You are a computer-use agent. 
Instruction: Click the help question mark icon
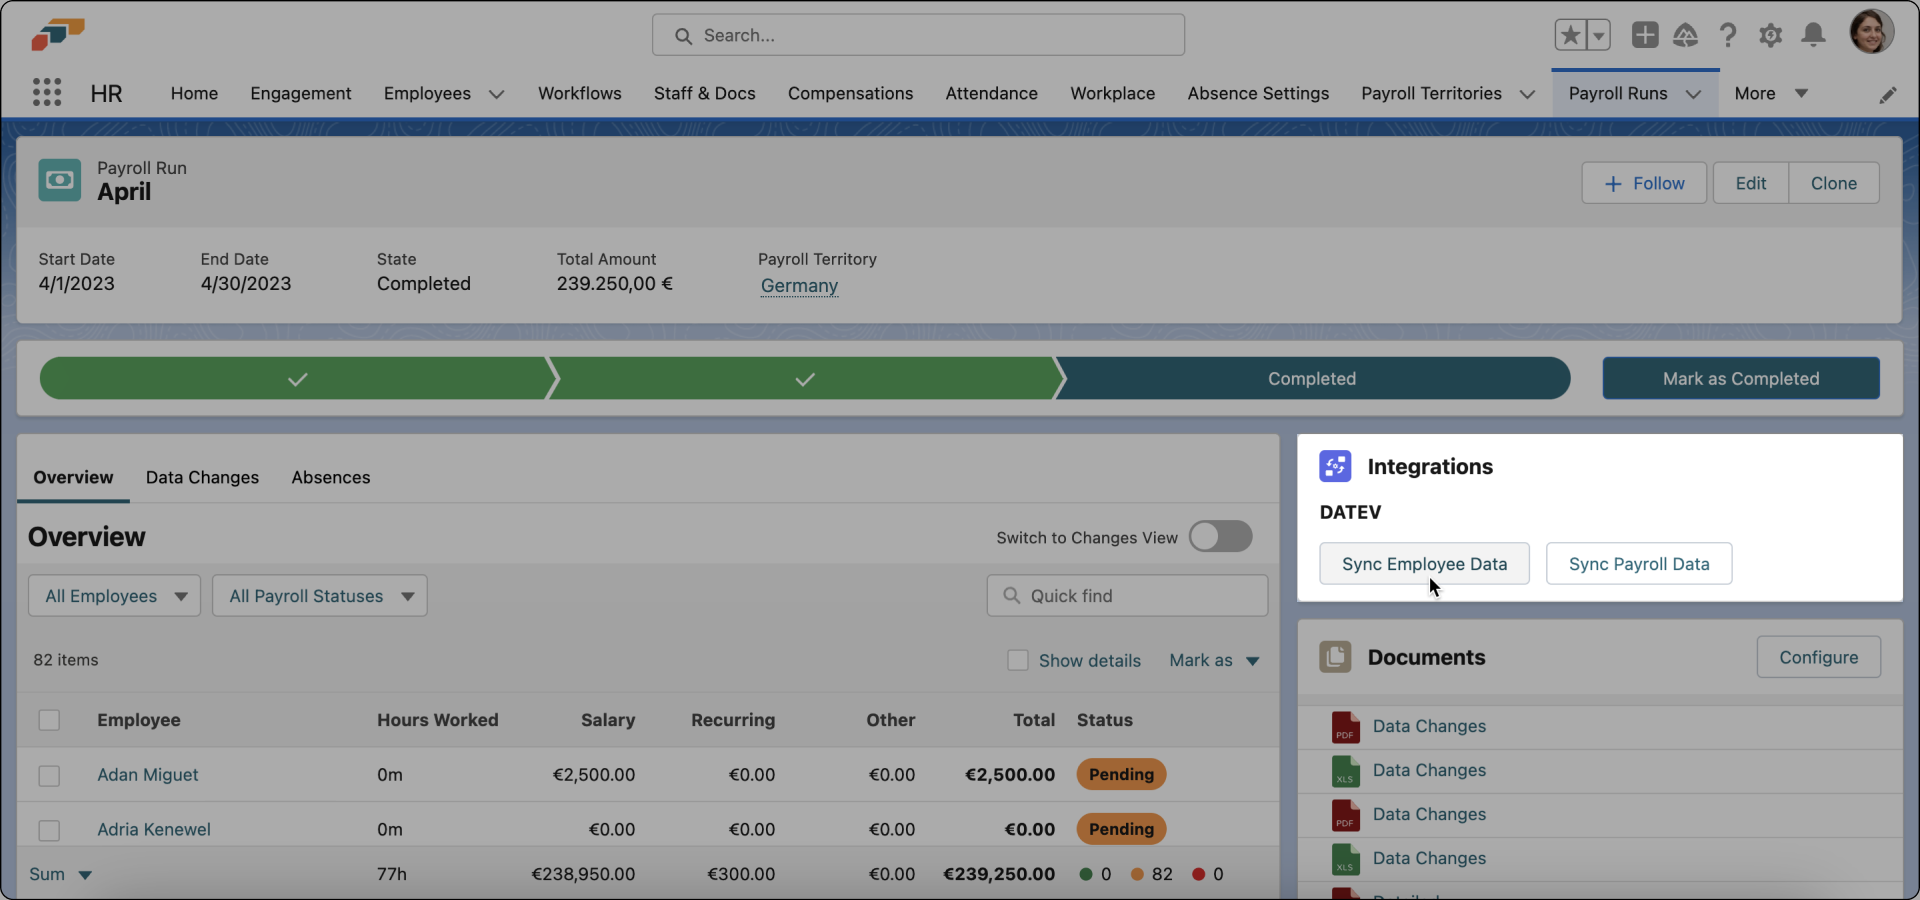click(1728, 34)
